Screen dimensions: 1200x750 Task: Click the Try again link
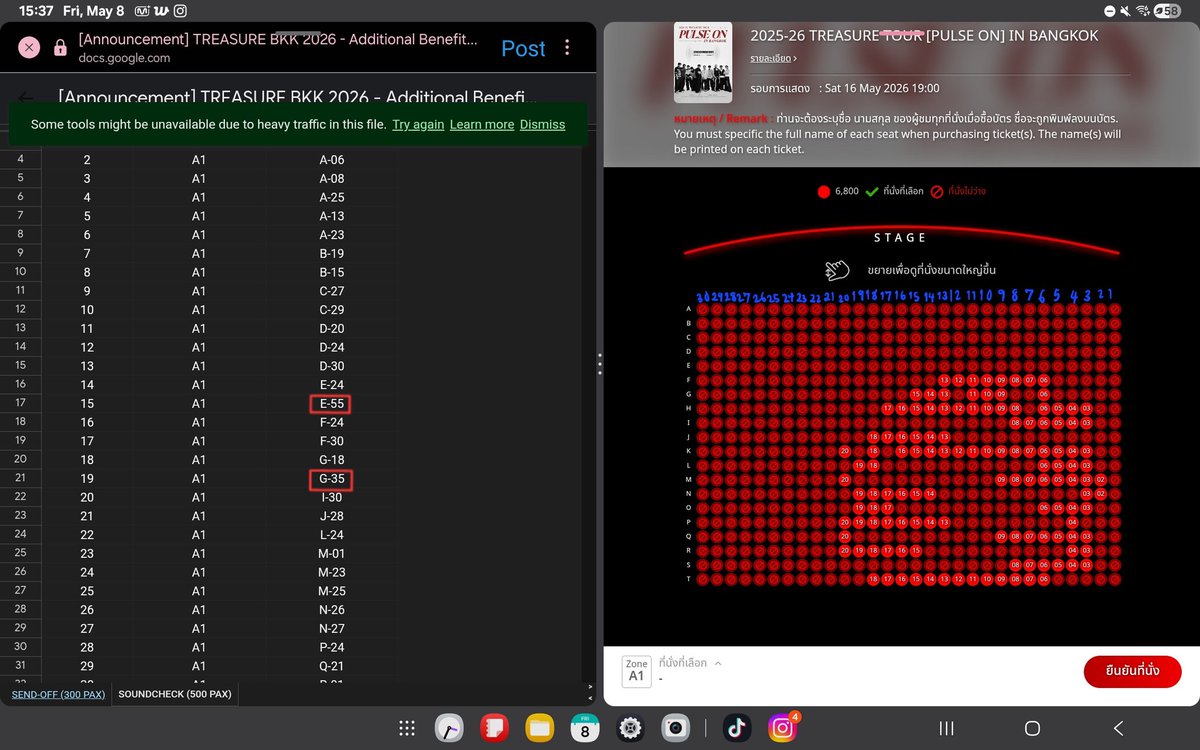[418, 125]
